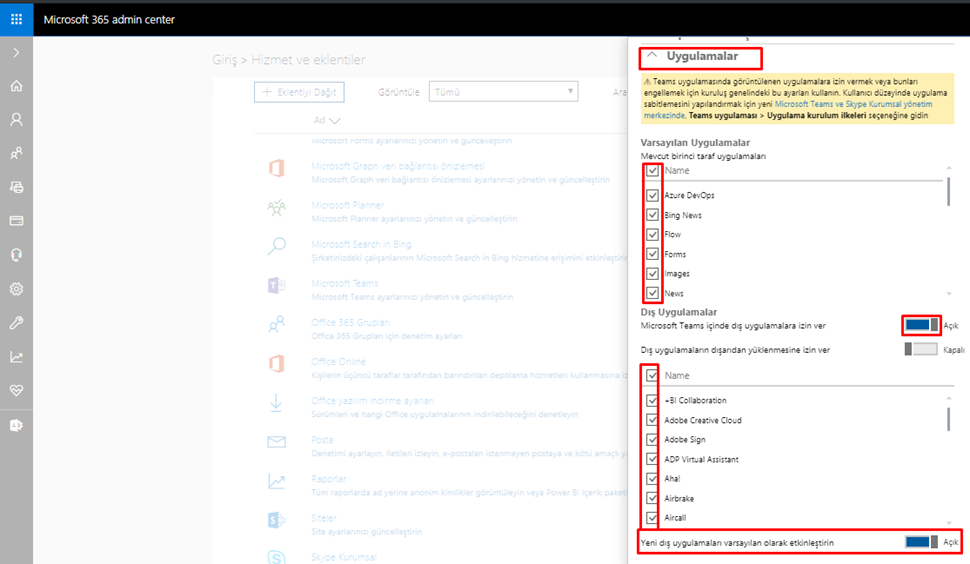Open Microsoft Planner settings link
The height and width of the screenshot is (564, 970).
click(x=348, y=205)
